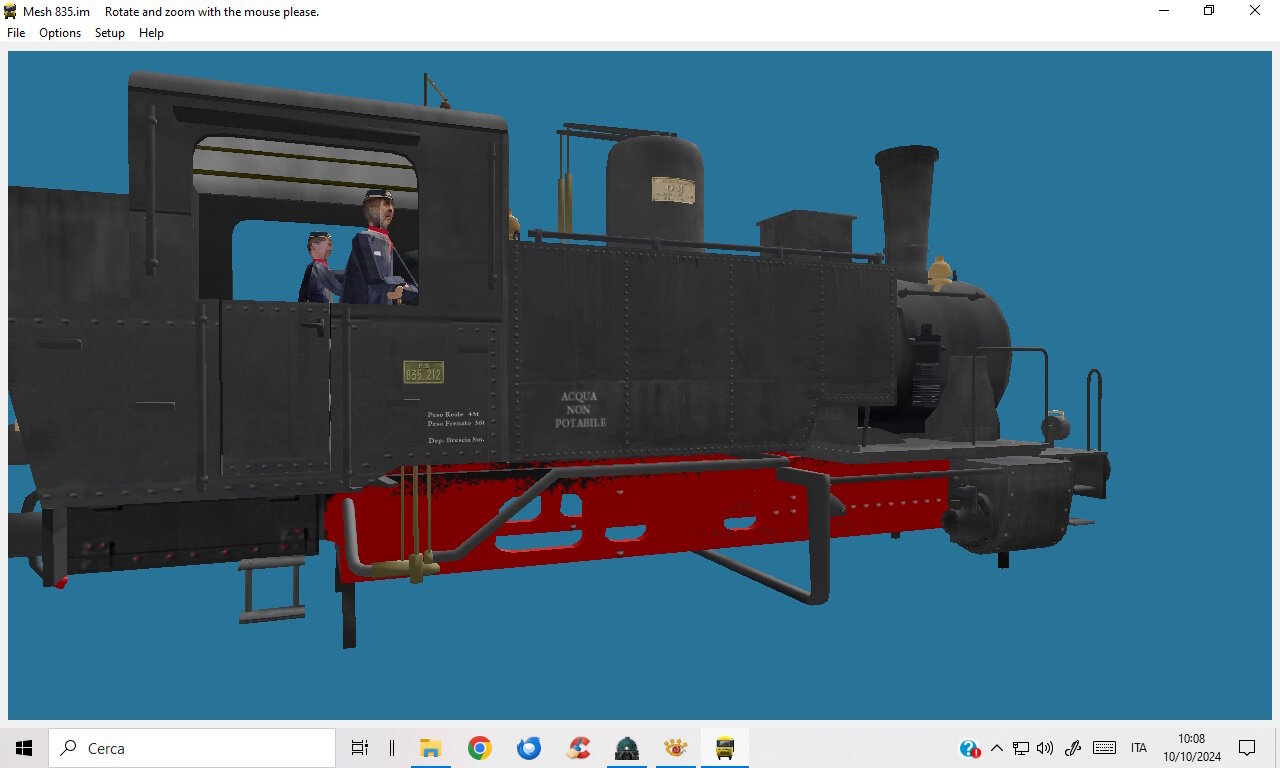Click the yellow train mesh viewer taskbar icon
1280x768 pixels.
point(725,748)
